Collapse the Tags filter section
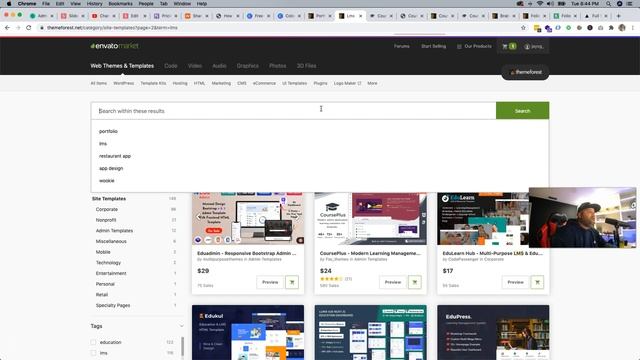 [x=181, y=326]
